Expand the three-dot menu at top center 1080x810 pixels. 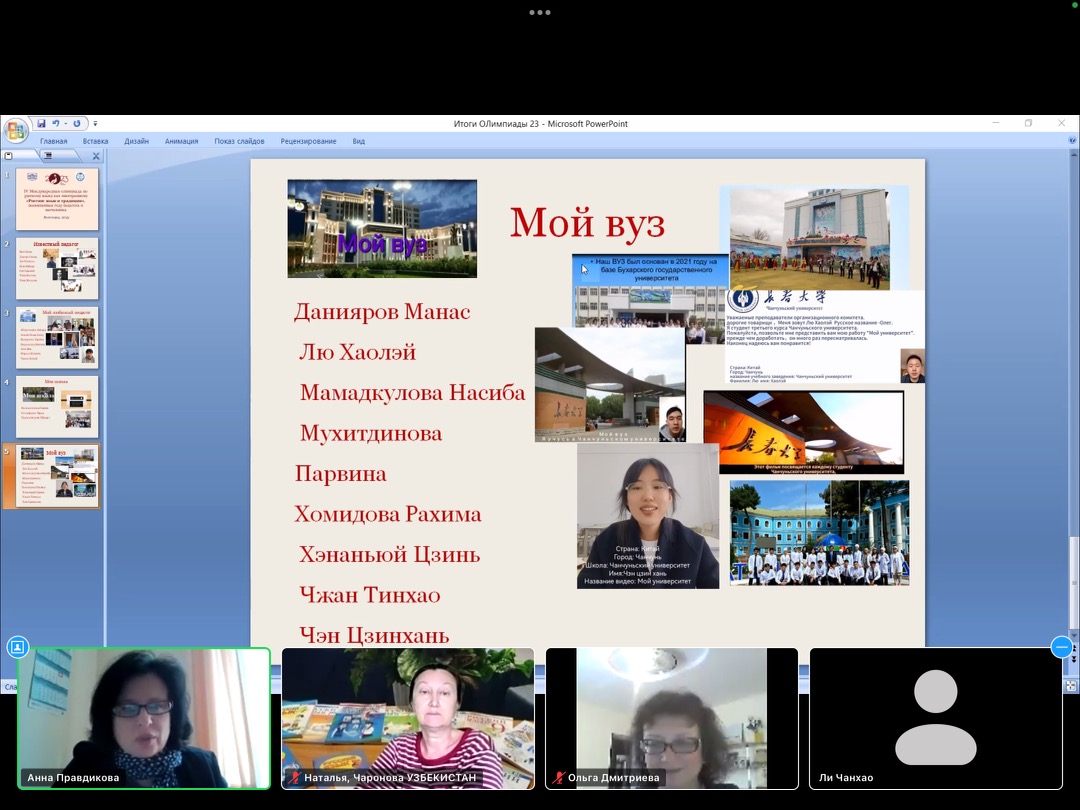click(x=540, y=13)
